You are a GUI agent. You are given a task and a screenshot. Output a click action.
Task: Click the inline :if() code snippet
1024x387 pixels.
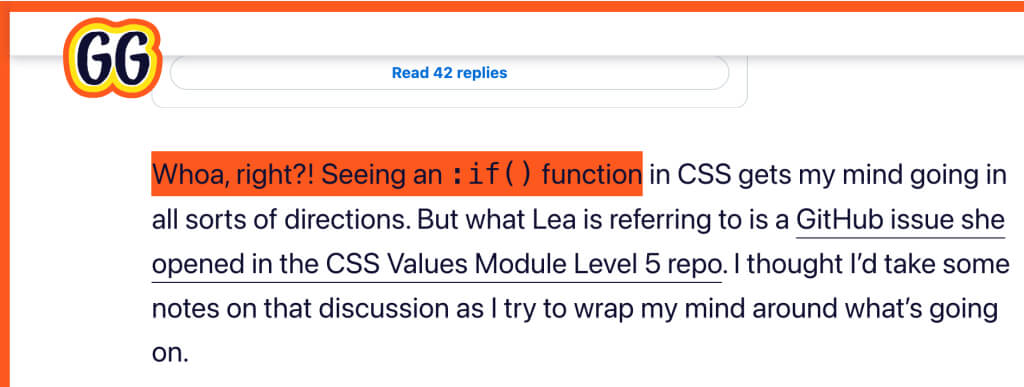[492, 174]
